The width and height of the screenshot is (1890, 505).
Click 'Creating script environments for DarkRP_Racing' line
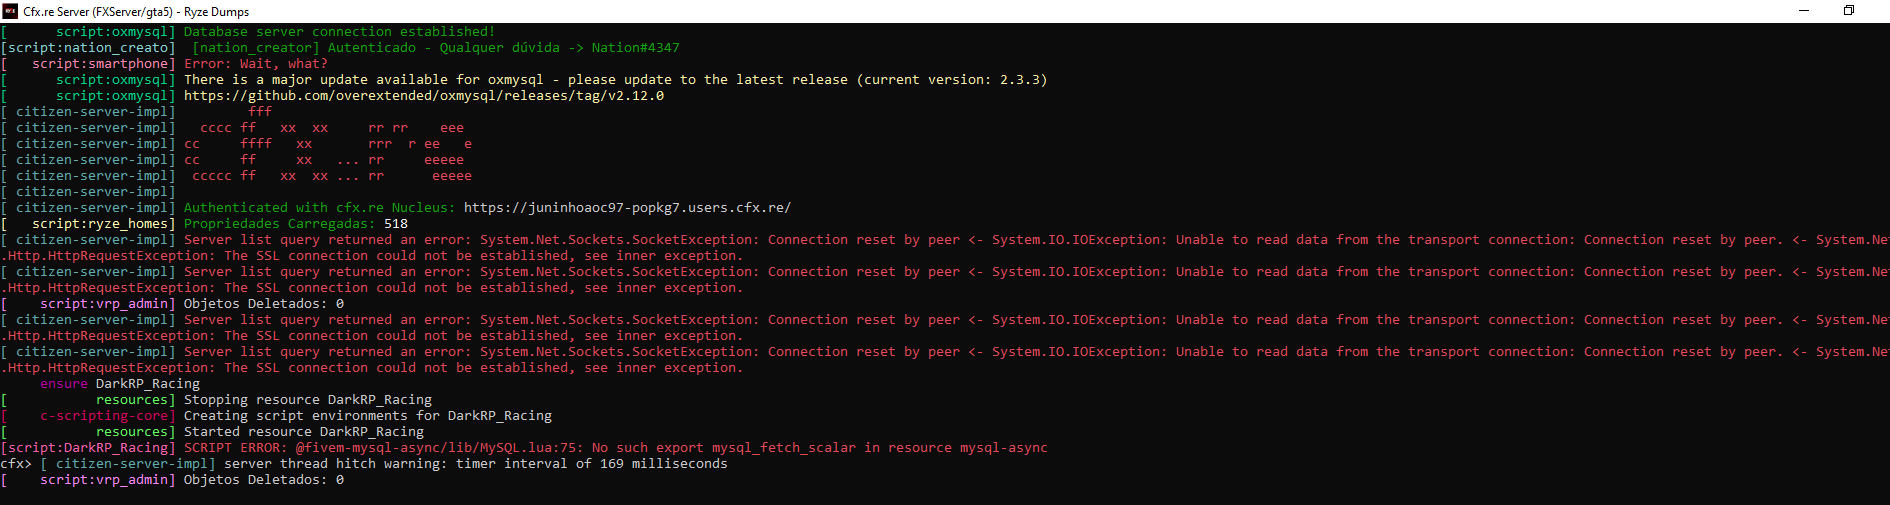(x=368, y=416)
